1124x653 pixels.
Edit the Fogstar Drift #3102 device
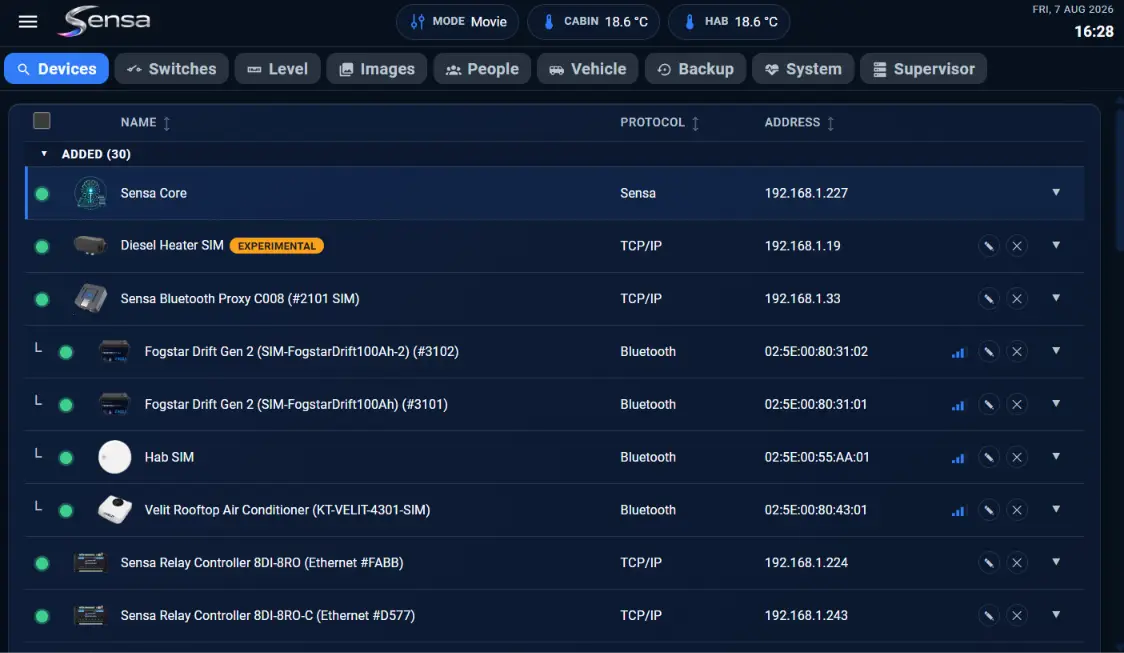[989, 352]
